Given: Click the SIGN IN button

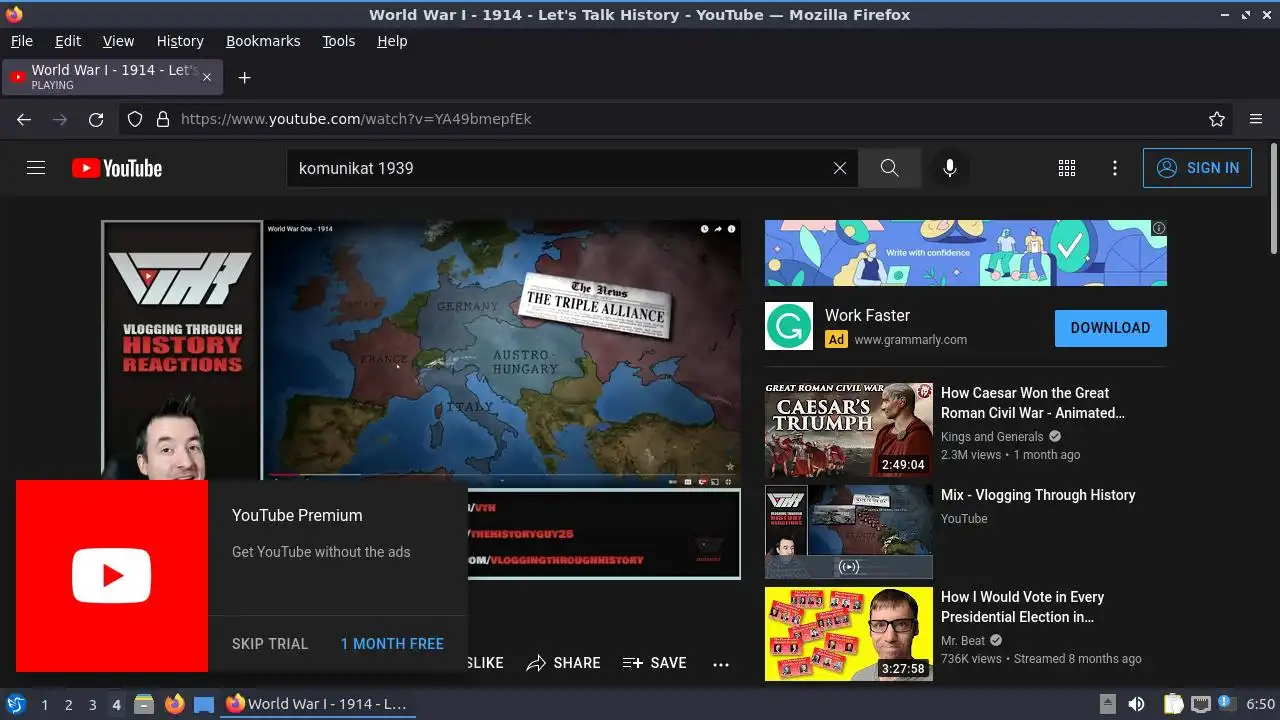Looking at the screenshot, I should click(x=1197, y=168).
